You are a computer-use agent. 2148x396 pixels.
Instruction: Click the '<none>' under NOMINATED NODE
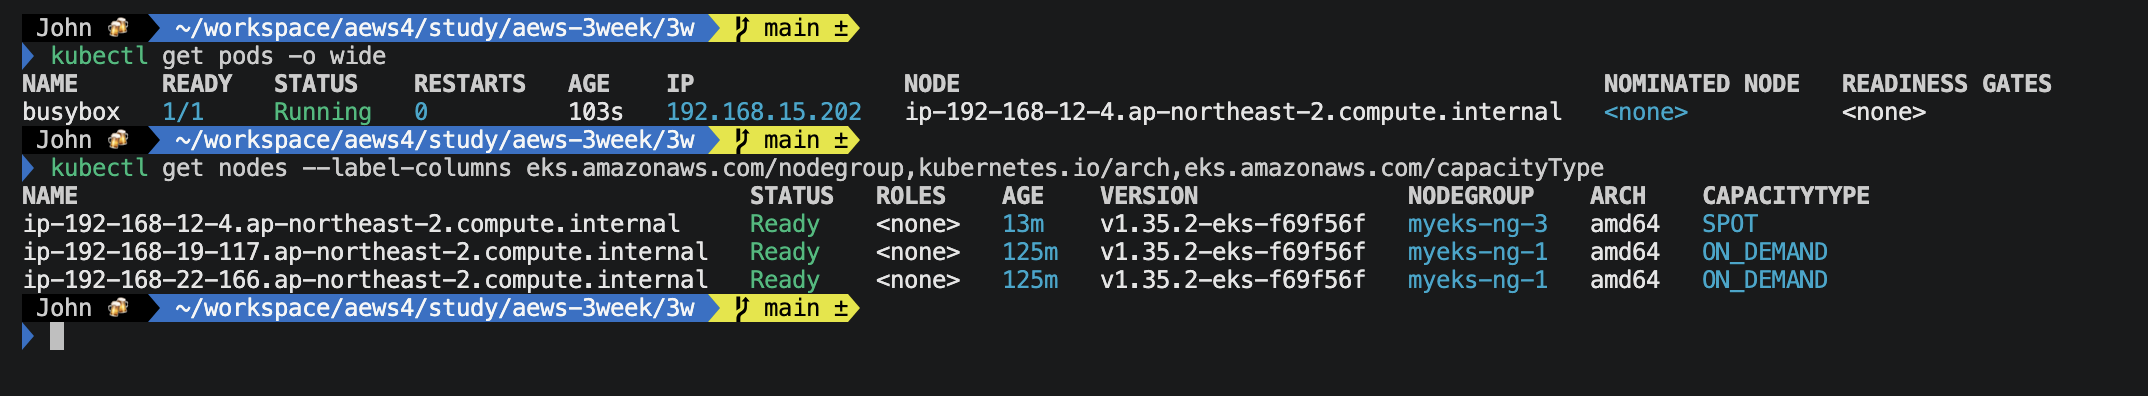coord(1646,112)
